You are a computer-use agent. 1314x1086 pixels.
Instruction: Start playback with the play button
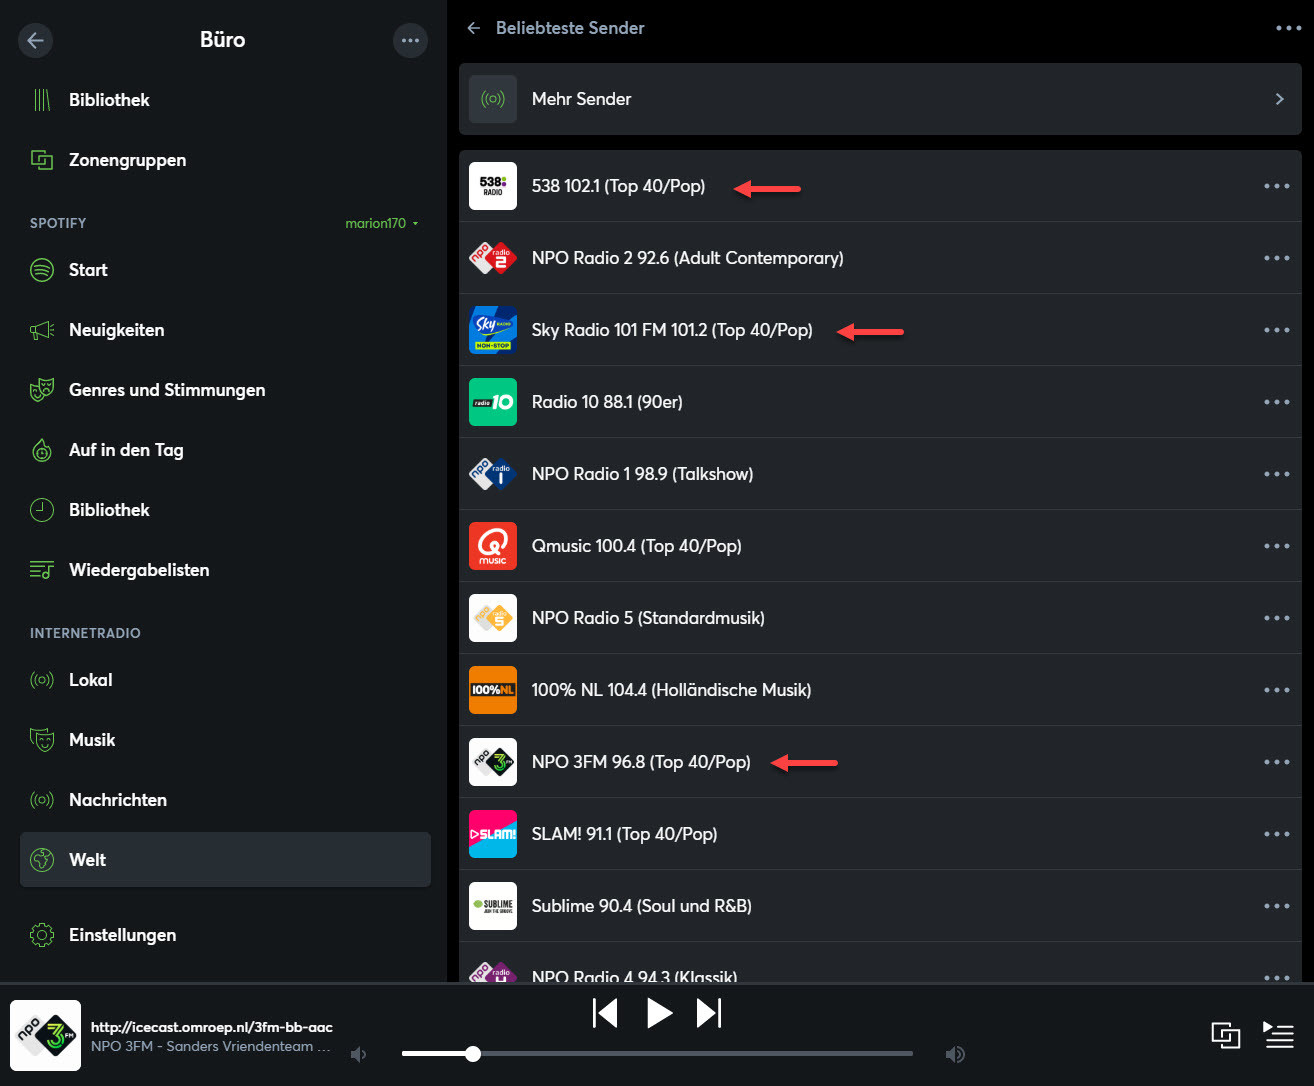click(x=659, y=1013)
